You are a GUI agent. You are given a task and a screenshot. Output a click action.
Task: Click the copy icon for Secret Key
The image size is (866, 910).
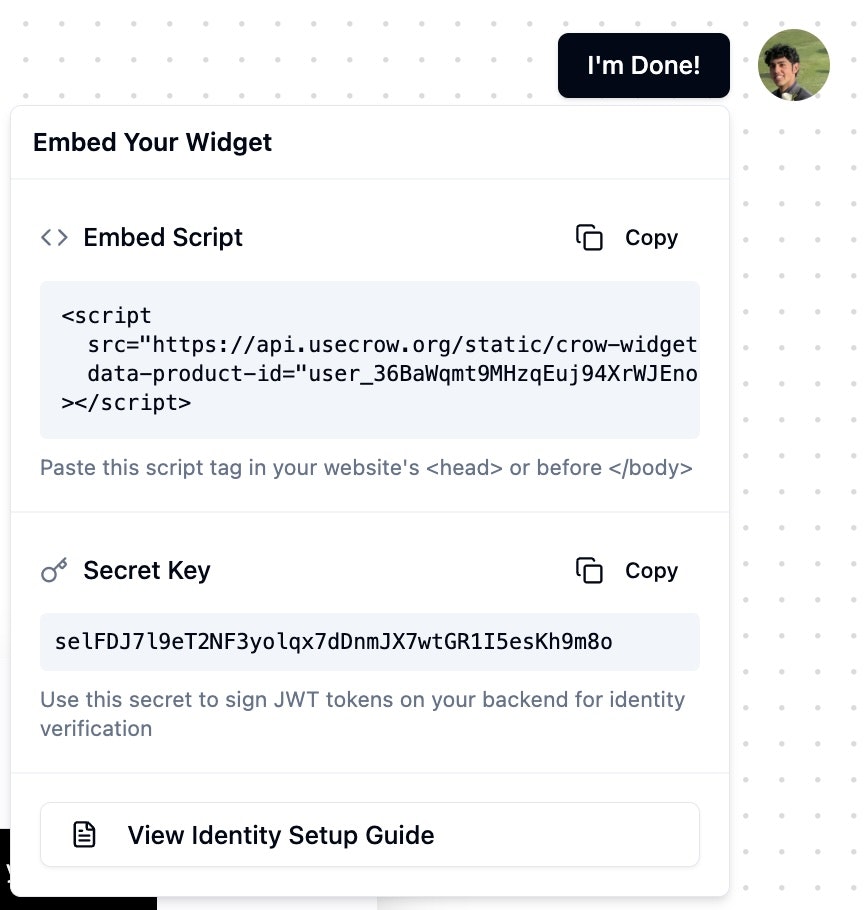(x=589, y=571)
